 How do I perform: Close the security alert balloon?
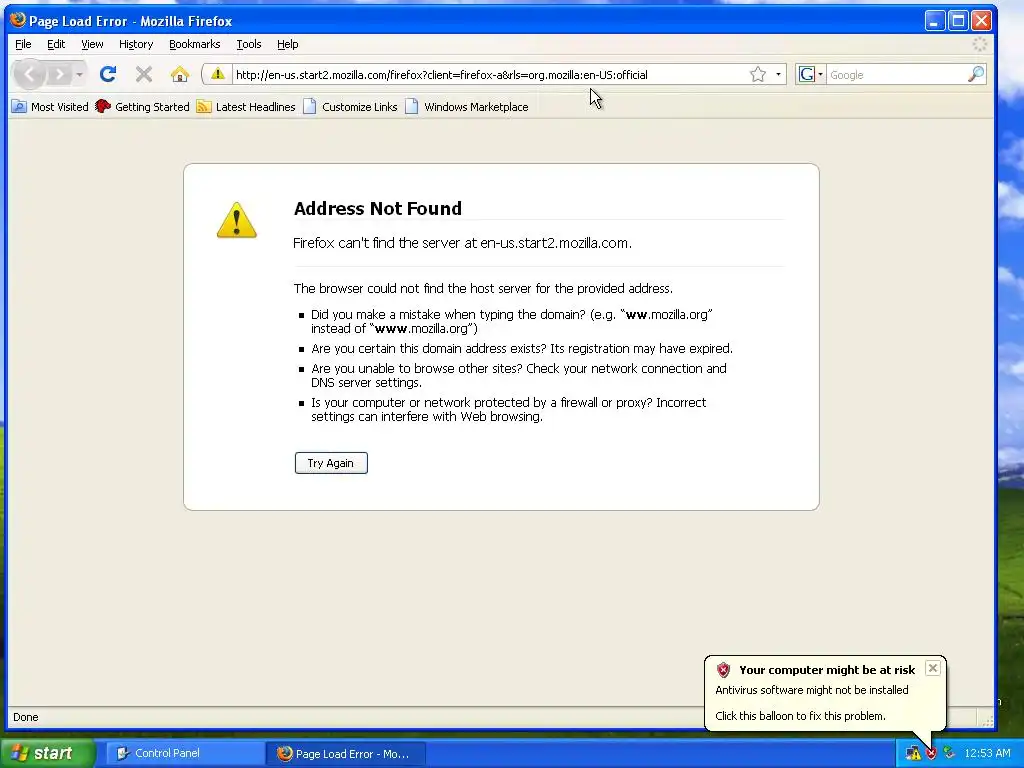coord(933,668)
